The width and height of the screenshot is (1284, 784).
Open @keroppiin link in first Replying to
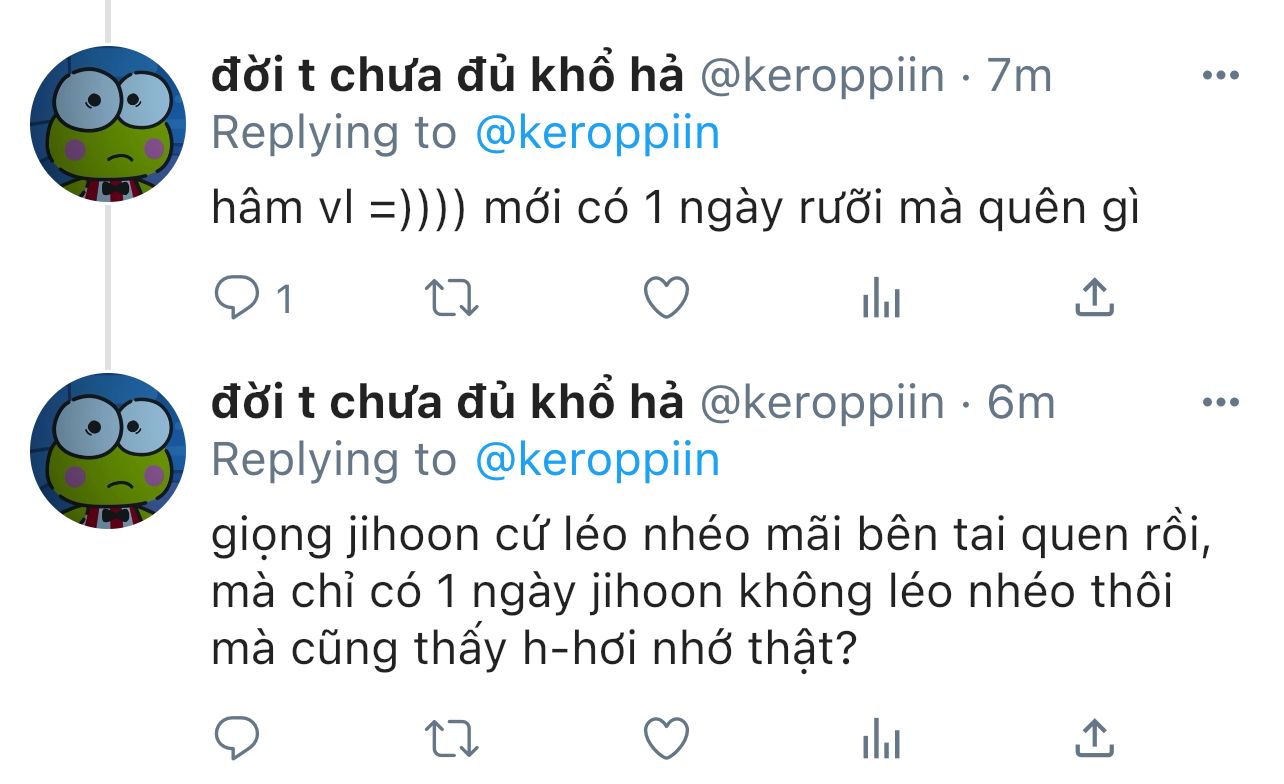coord(597,133)
